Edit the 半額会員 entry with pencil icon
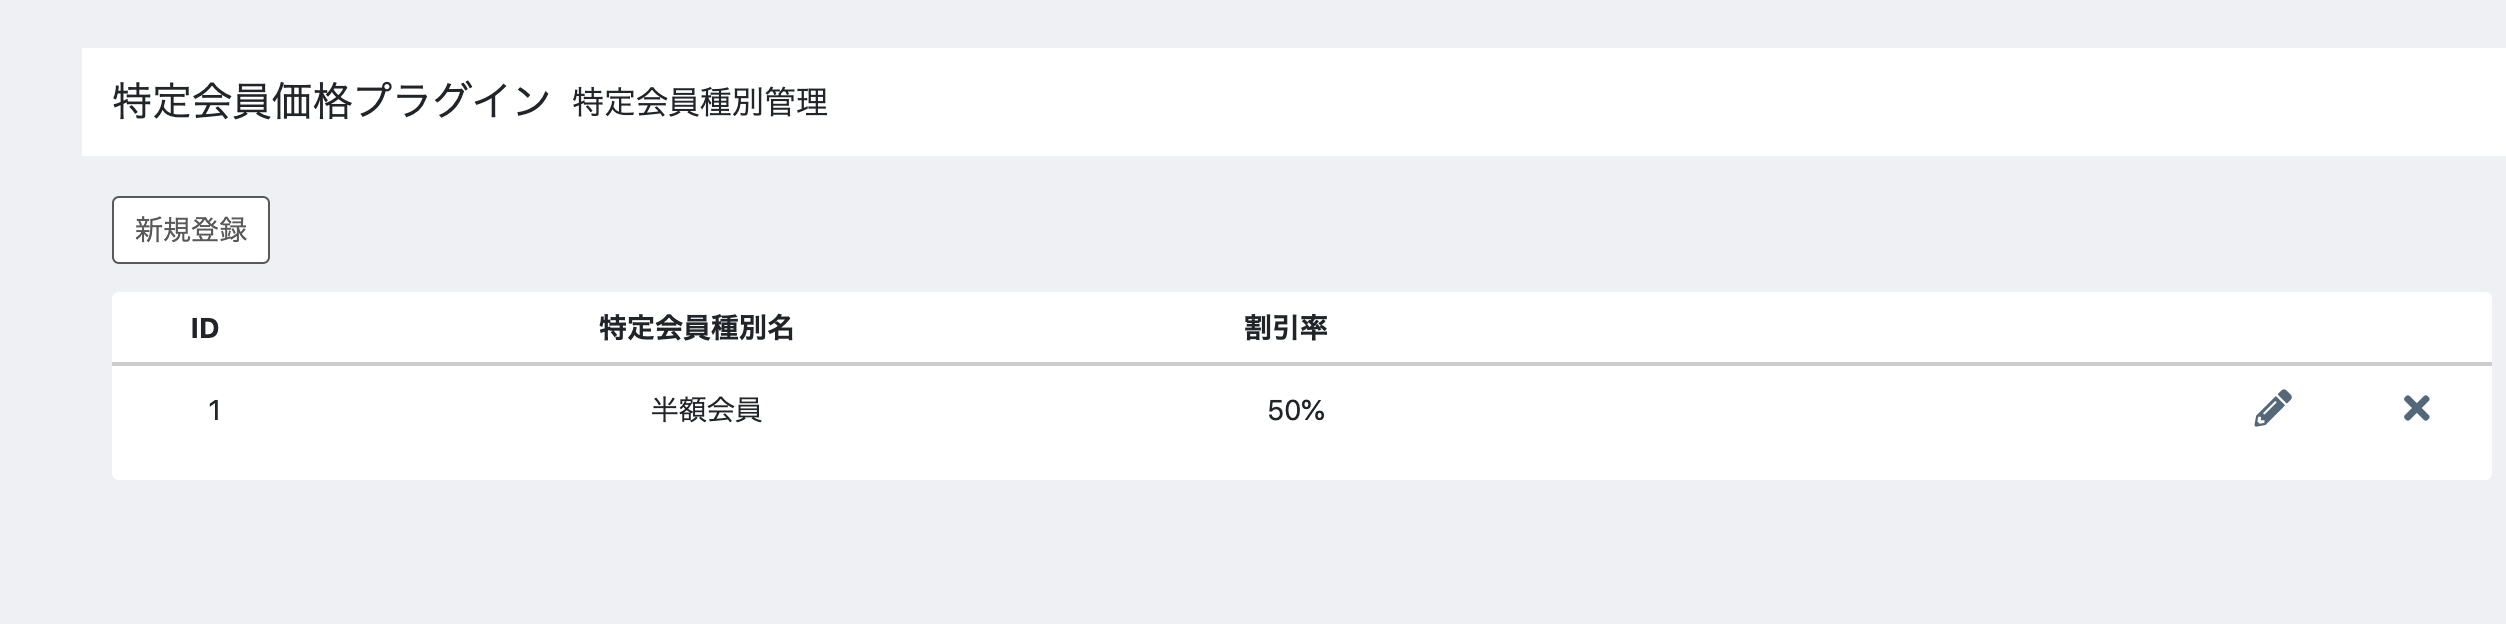Screen dimensions: 2506x624 point(2272,408)
